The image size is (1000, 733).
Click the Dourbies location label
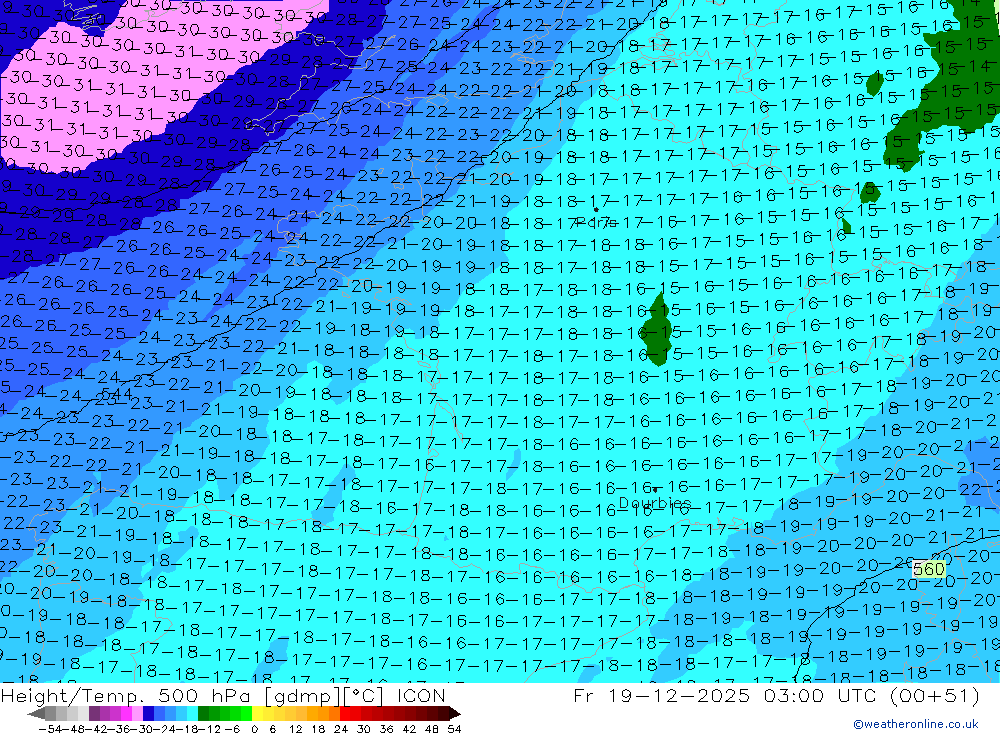tap(655, 503)
